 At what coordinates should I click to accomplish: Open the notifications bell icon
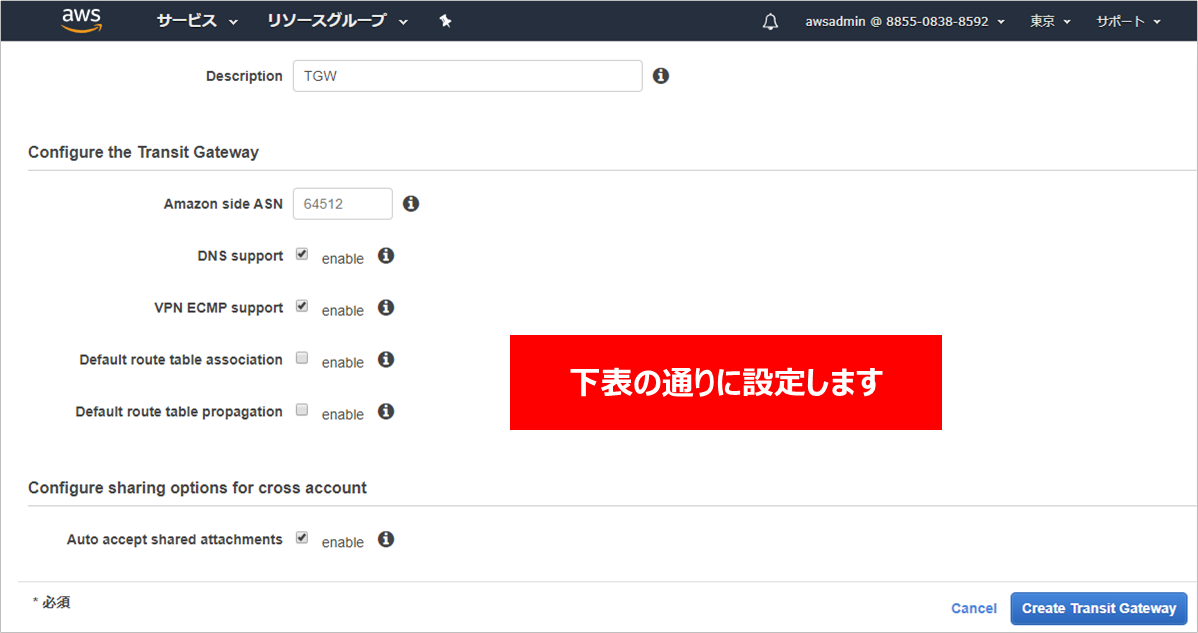[770, 22]
